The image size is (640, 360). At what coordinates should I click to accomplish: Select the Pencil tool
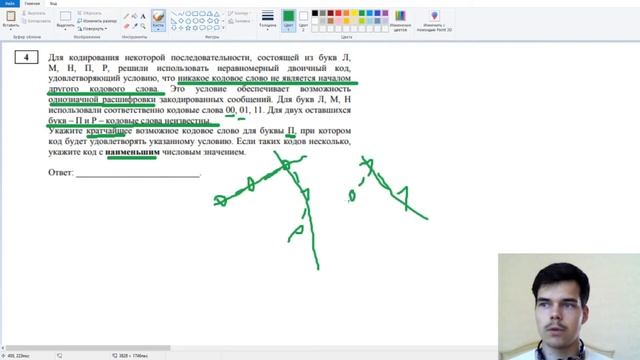pyautogui.click(x=127, y=16)
